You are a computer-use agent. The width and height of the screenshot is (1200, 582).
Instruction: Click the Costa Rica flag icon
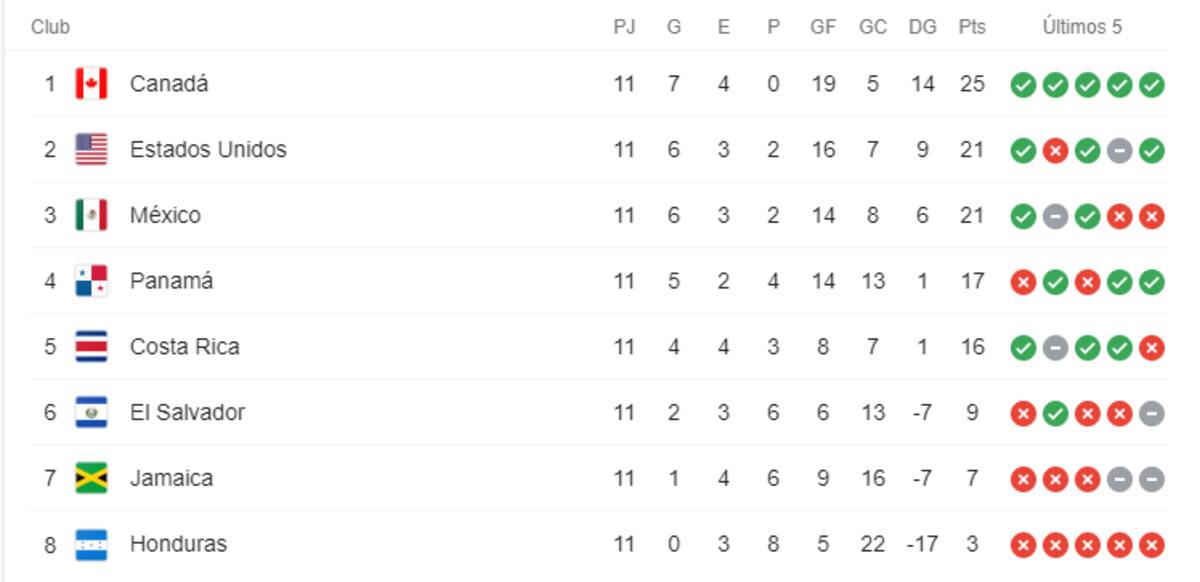click(91, 347)
